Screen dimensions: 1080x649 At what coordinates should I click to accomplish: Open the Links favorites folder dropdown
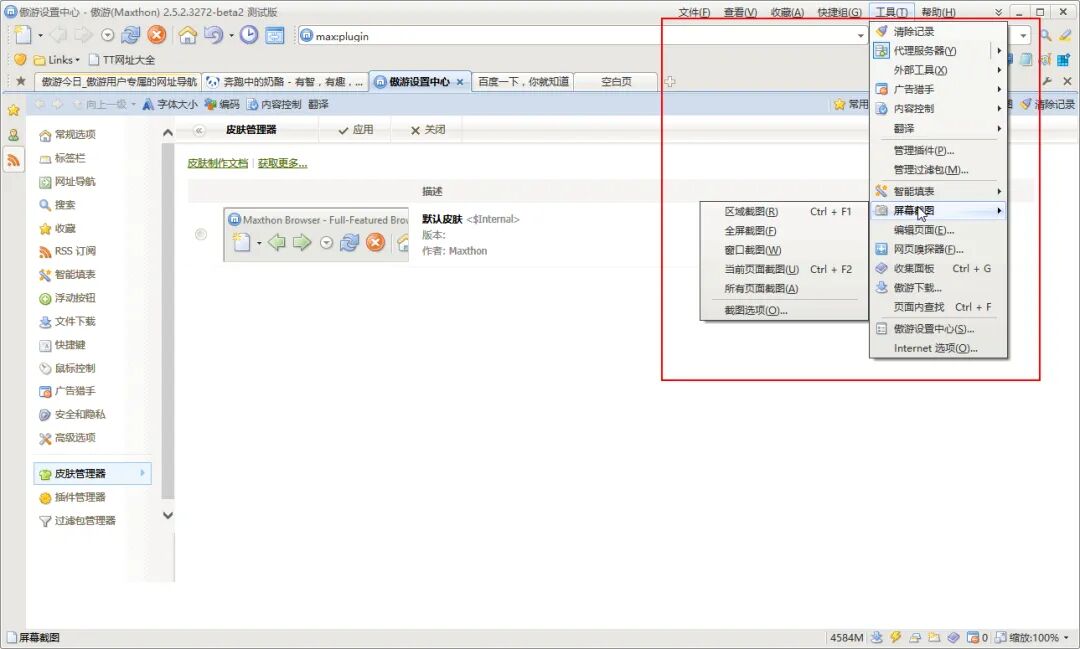click(56, 60)
